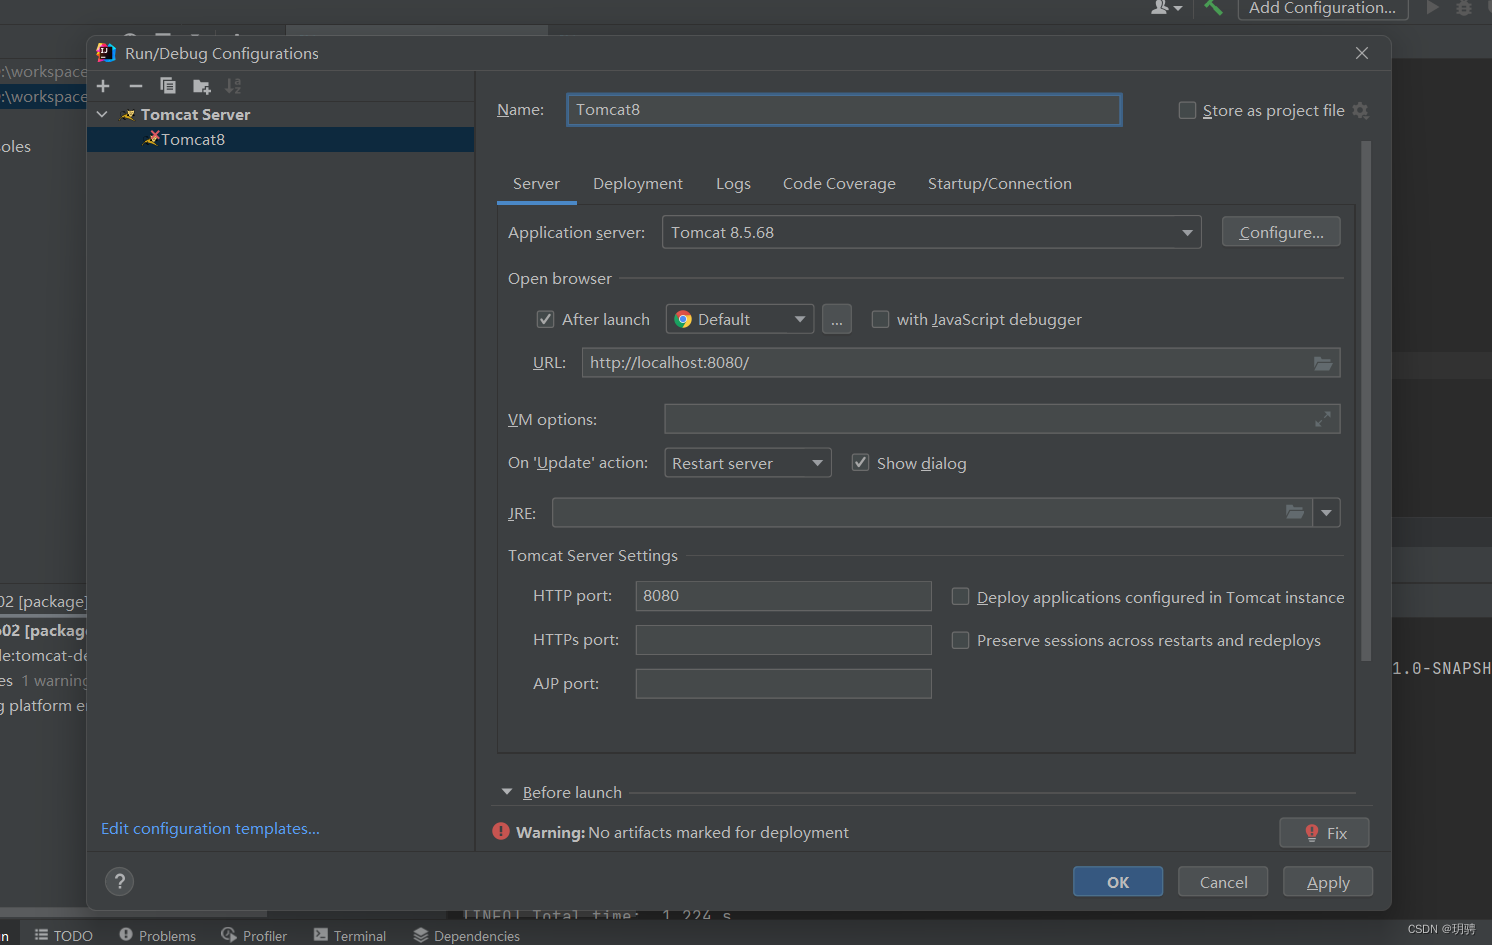Screen dimensions: 1492x945
Task: Open the Problems tool window
Action: (157, 936)
